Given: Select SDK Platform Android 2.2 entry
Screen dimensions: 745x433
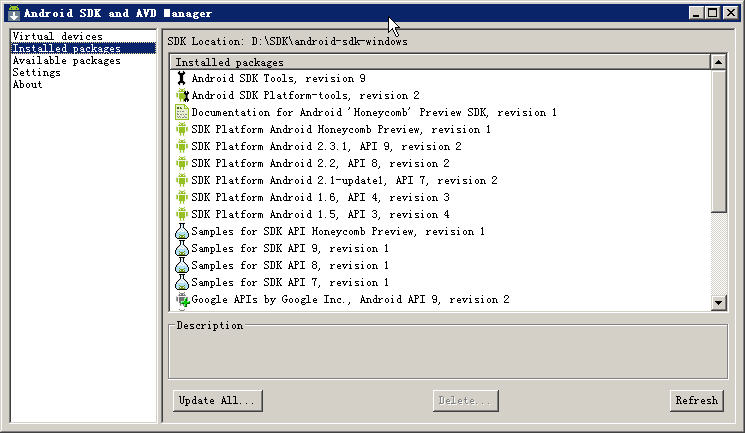Looking at the screenshot, I should pyautogui.click(x=320, y=163).
